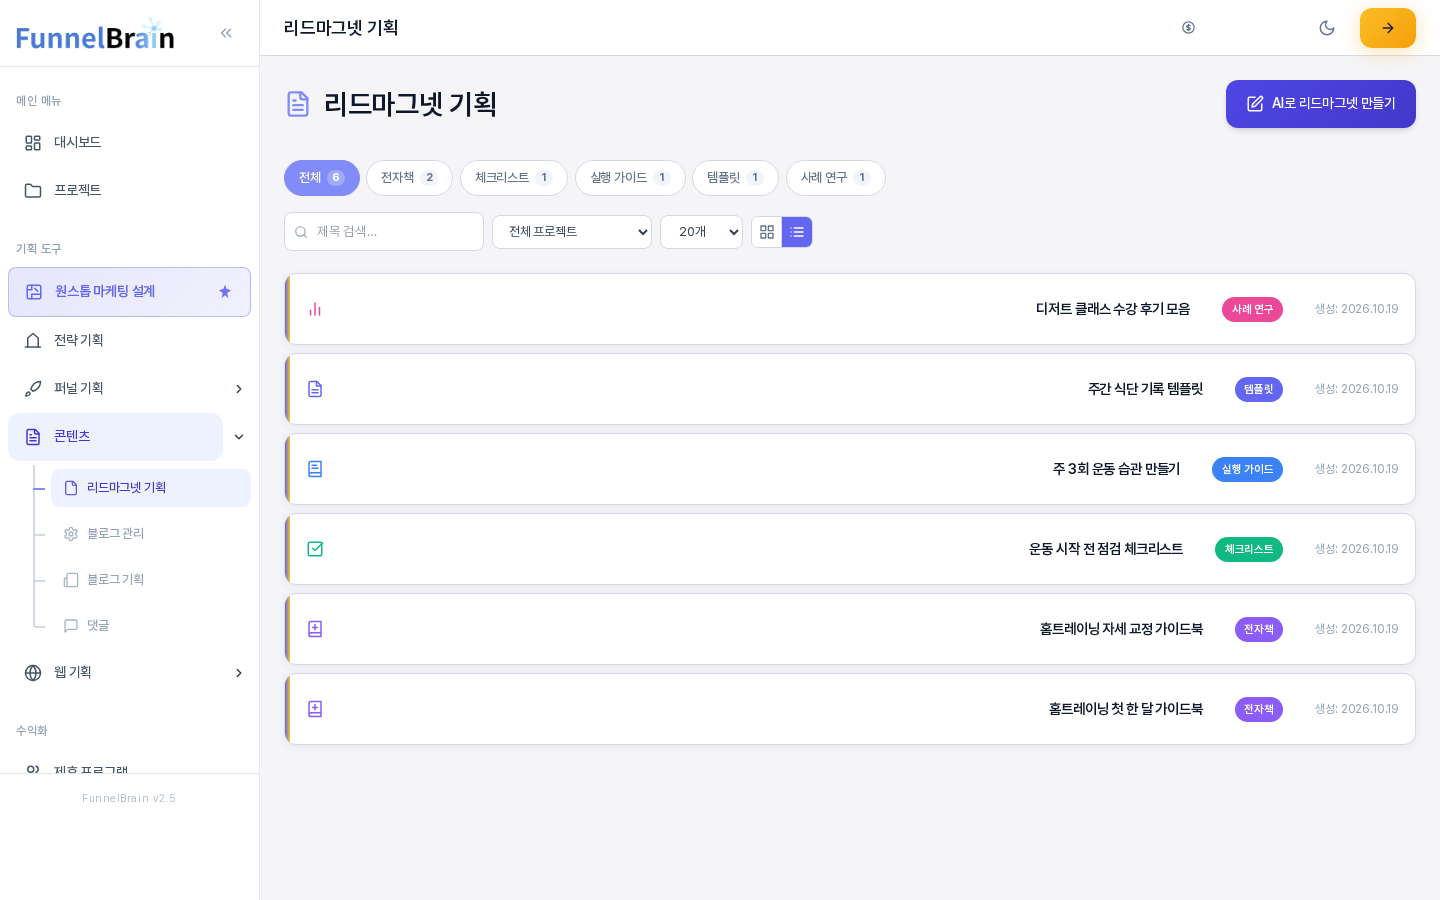Click the document icon on 주간 식단 row
The image size is (1440, 900).
tap(315, 390)
